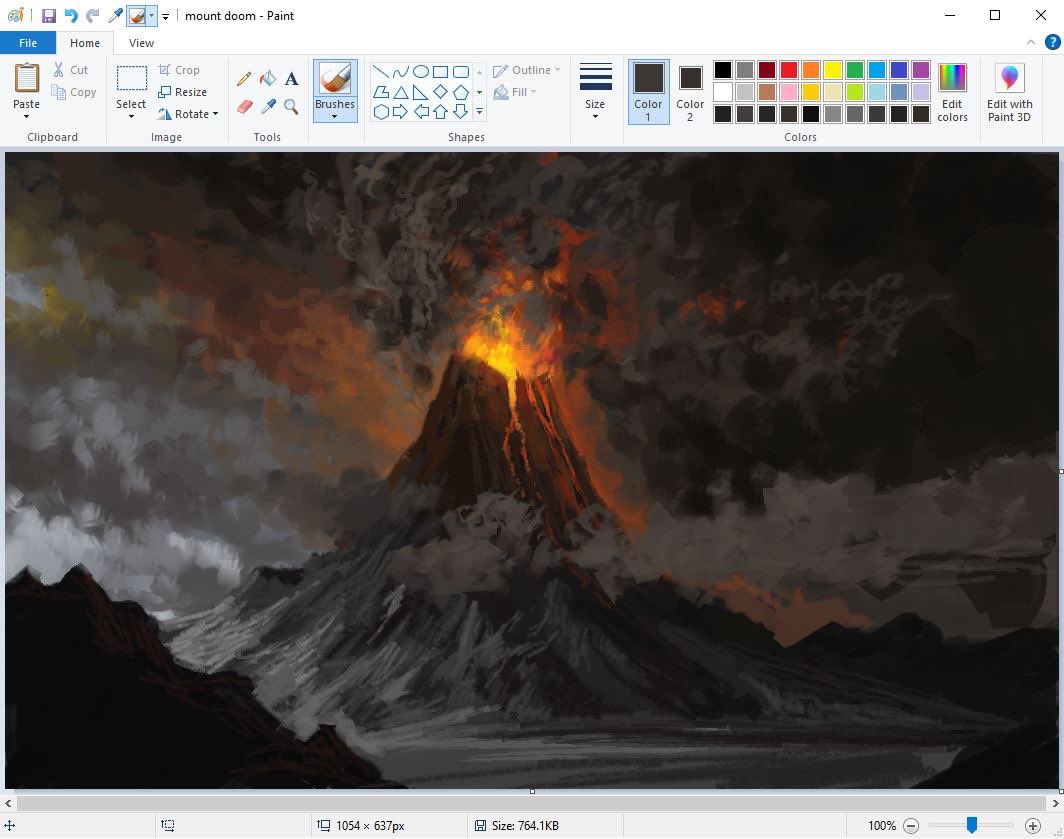Choose the Fill with color bucket
The height and width of the screenshot is (839, 1064).
[x=268, y=79]
